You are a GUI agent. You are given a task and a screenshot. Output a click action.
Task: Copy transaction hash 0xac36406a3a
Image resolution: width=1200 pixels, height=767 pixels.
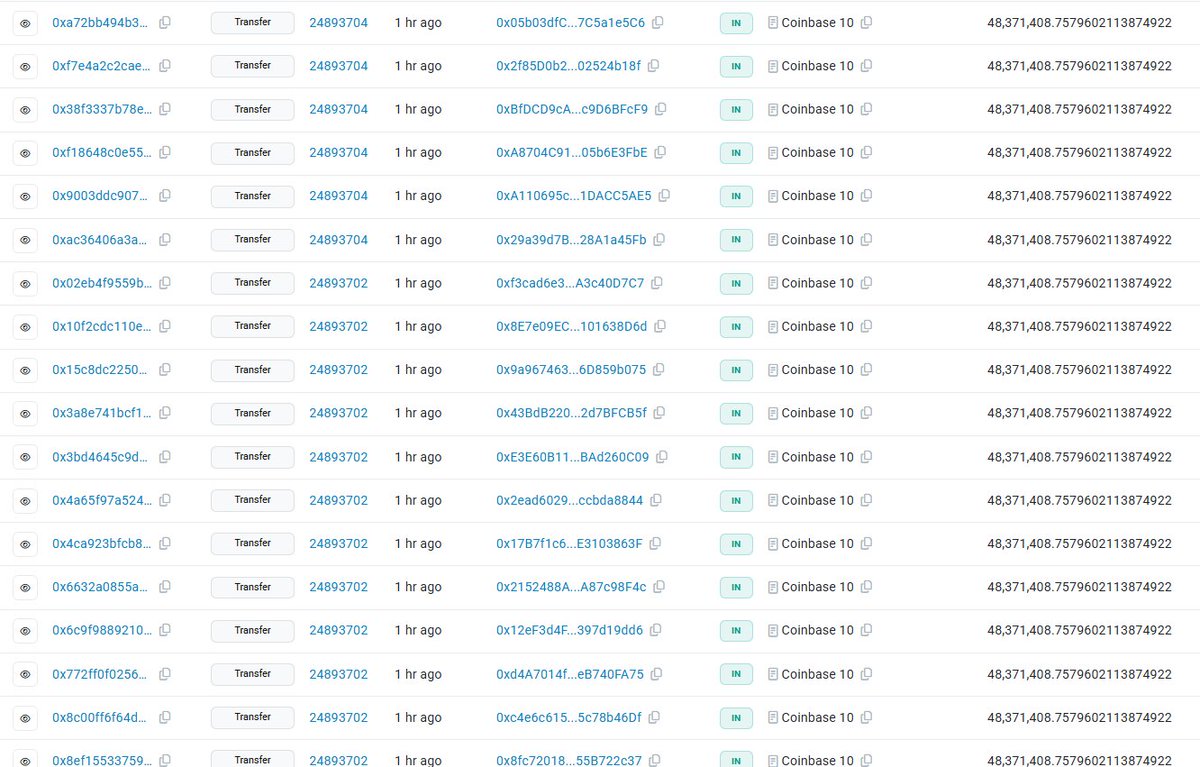[165, 240]
